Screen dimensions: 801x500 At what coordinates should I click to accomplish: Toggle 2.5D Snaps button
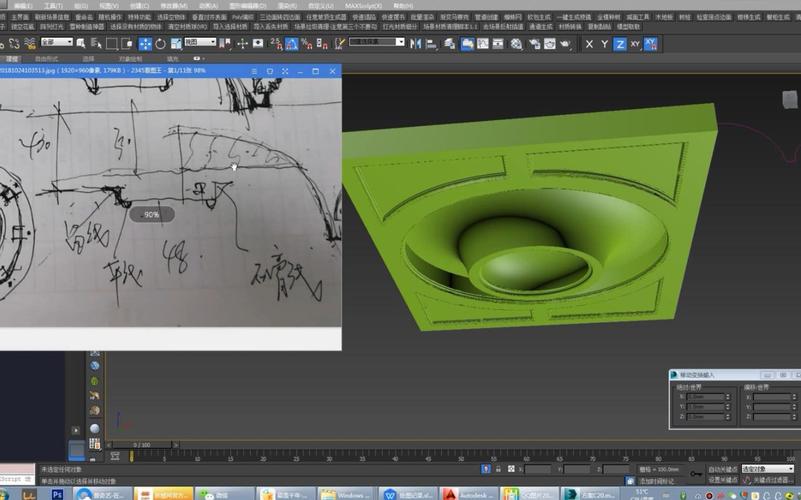tap(276, 44)
